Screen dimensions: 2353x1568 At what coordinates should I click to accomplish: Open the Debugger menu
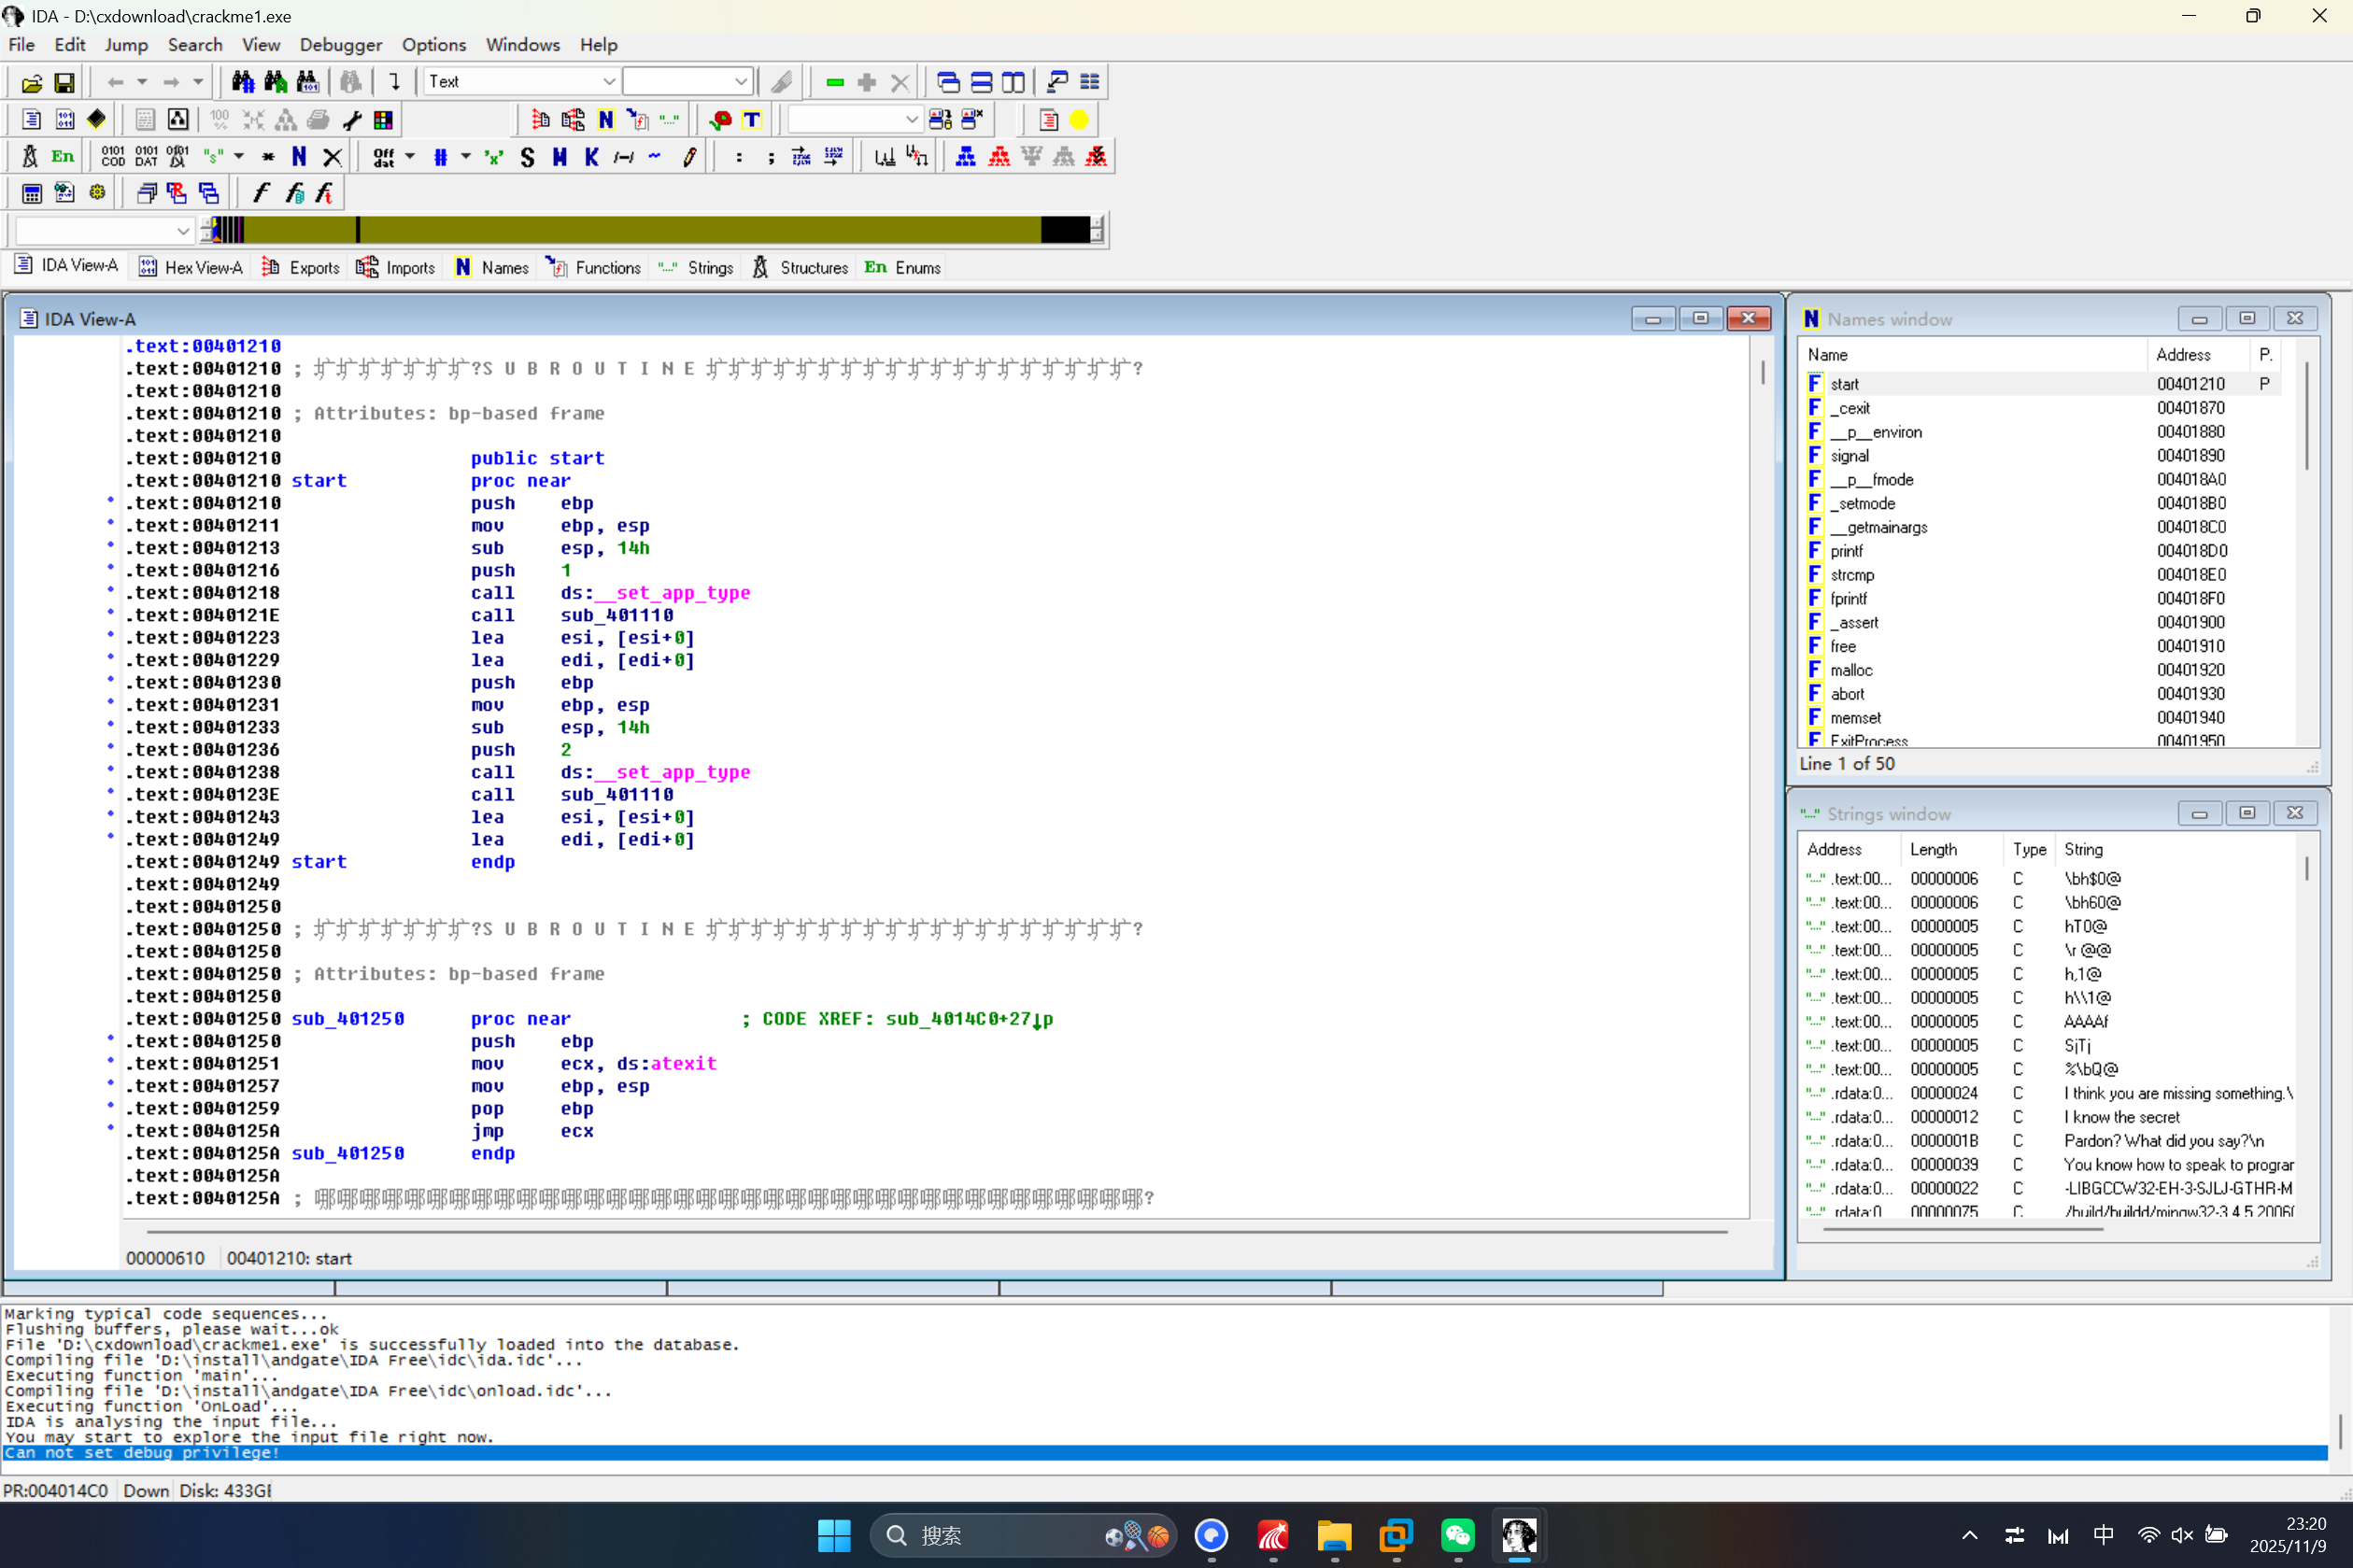click(340, 45)
